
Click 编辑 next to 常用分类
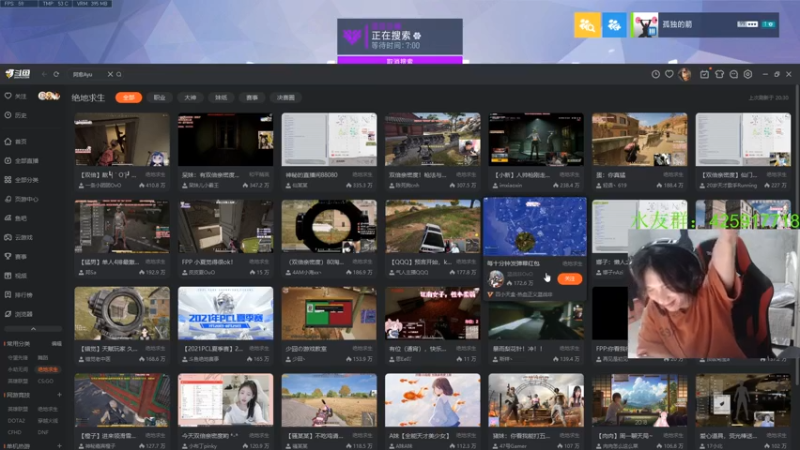tap(57, 344)
